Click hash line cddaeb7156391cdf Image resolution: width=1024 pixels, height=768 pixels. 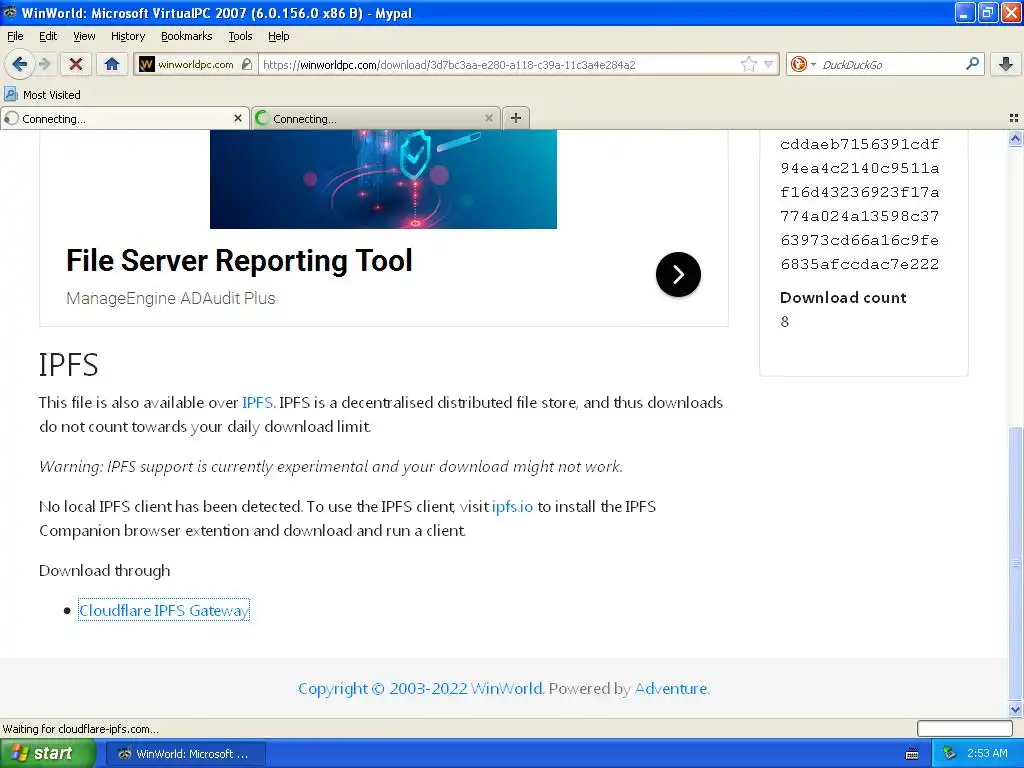(859, 144)
